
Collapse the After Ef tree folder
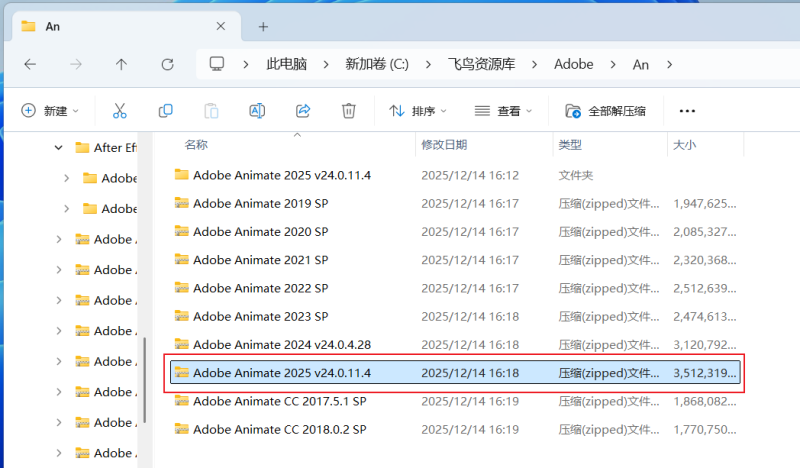point(59,147)
